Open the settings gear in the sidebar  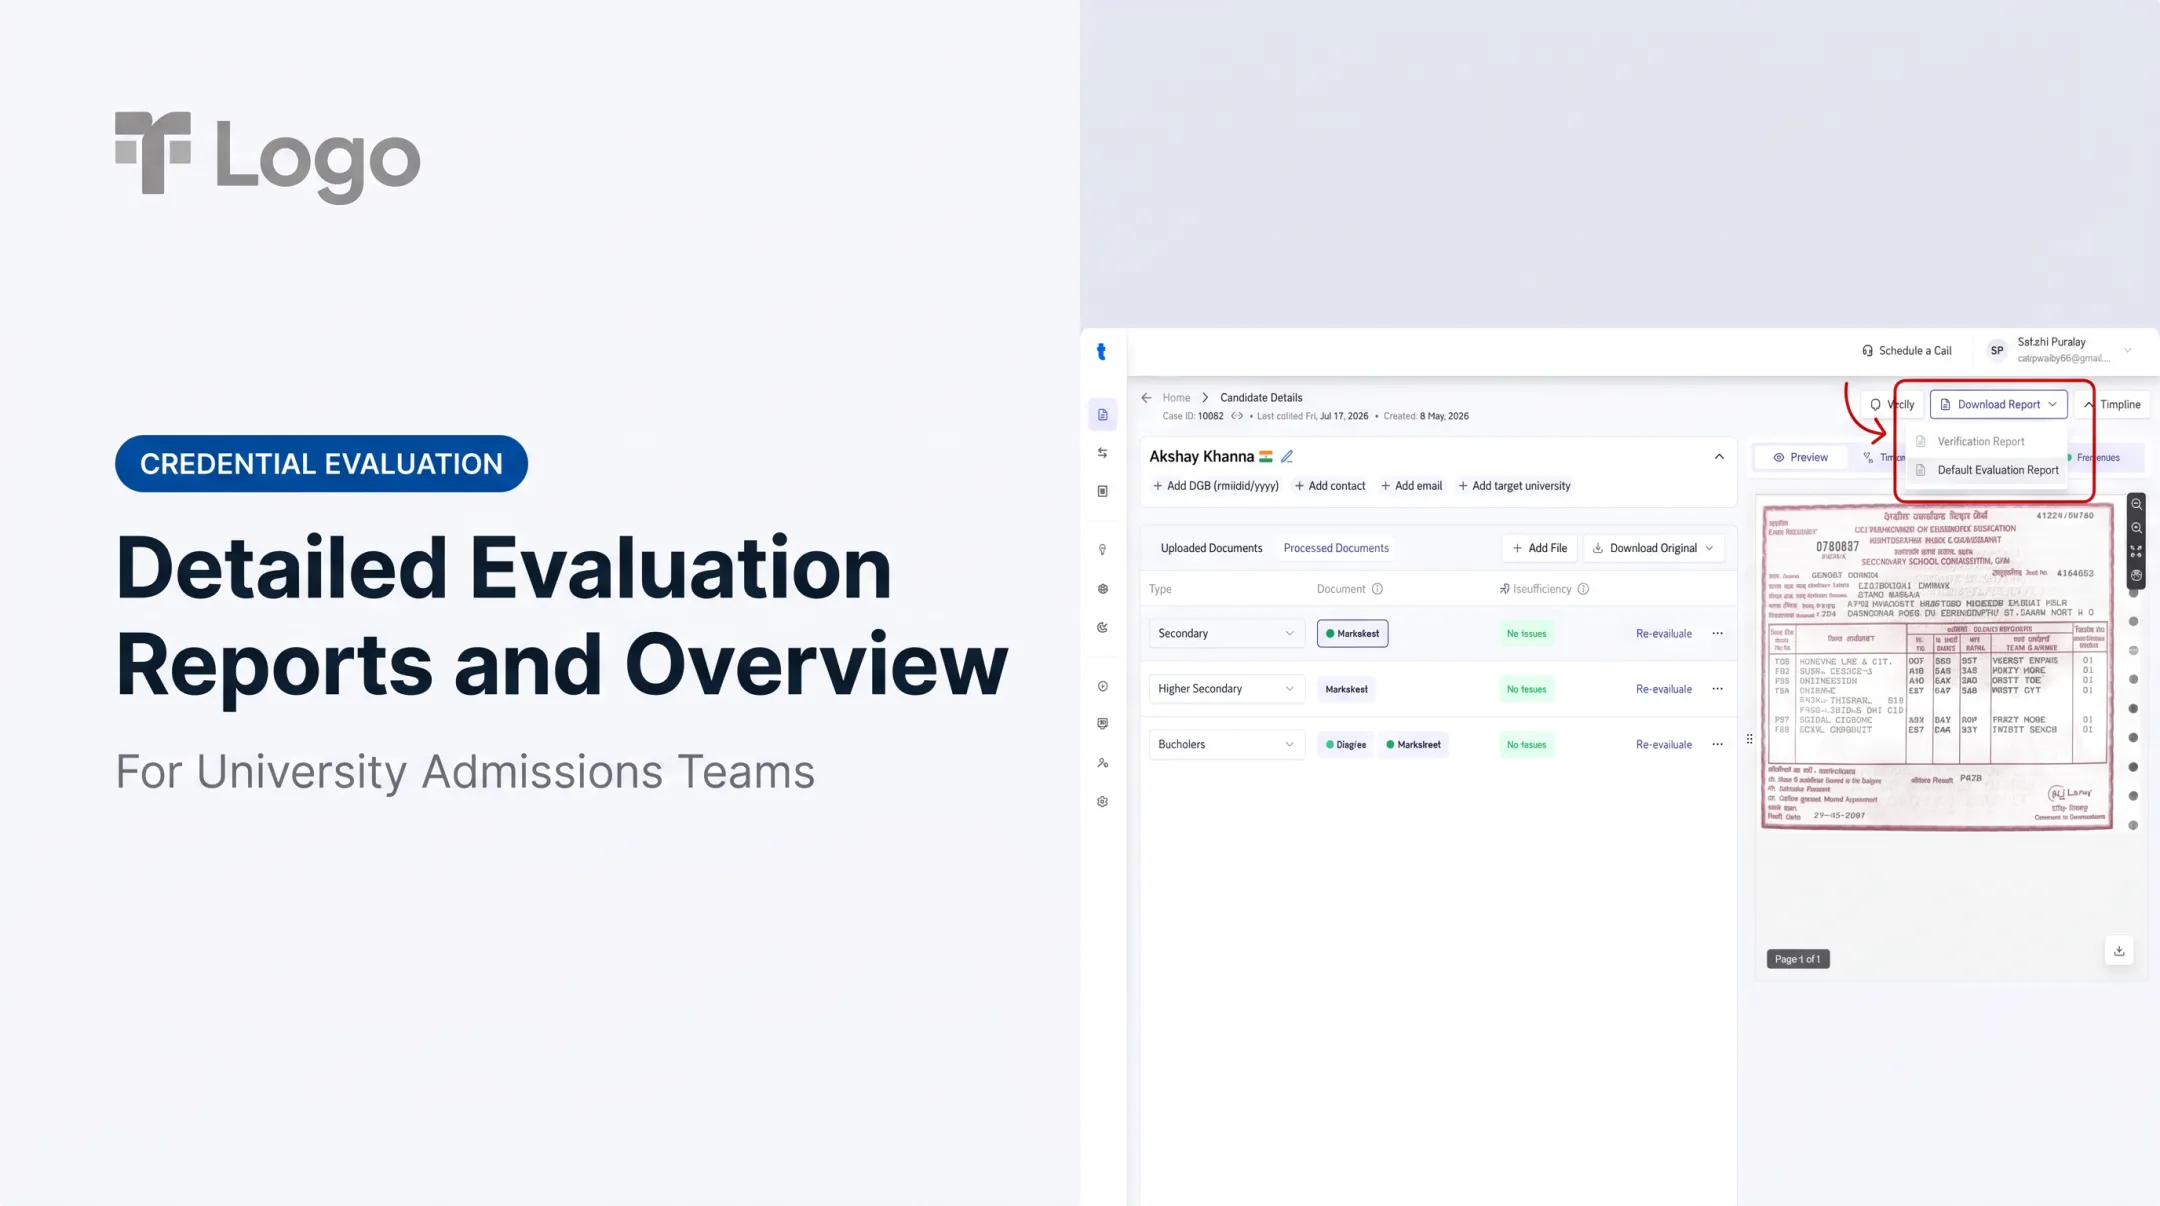pos(1102,802)
